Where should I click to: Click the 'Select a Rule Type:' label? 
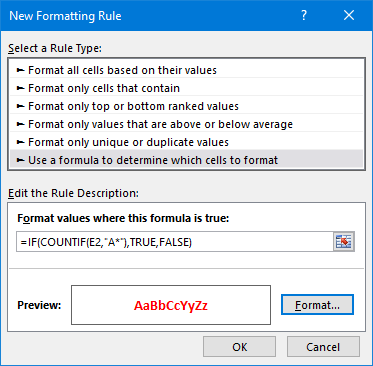point(55,48)
